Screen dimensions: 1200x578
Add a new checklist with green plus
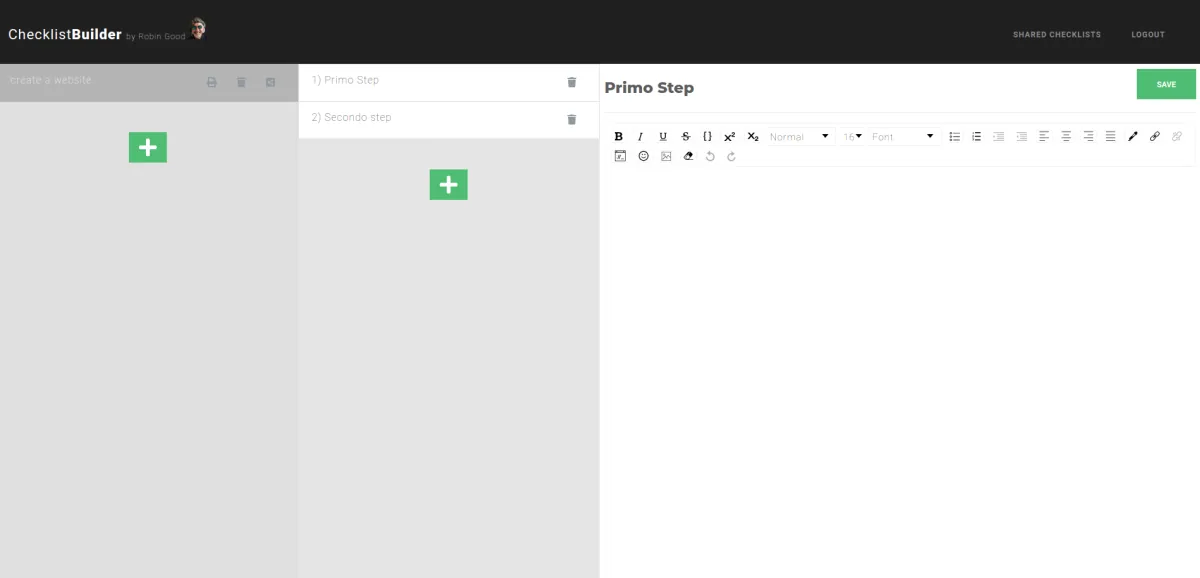(148, 147)
